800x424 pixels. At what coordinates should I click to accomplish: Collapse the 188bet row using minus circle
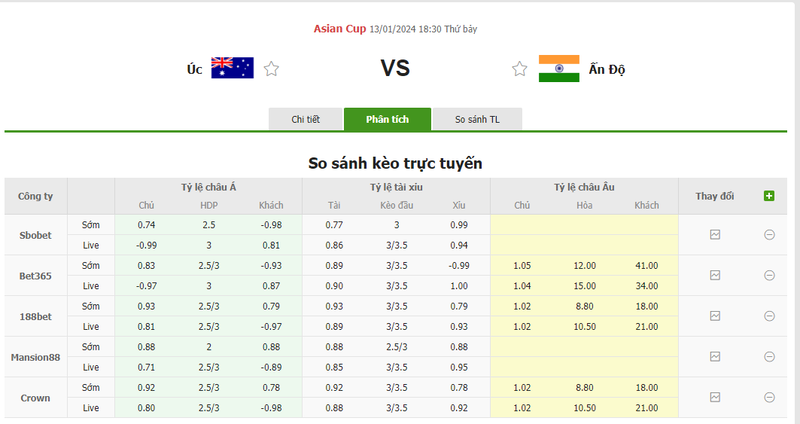(769, 315)
